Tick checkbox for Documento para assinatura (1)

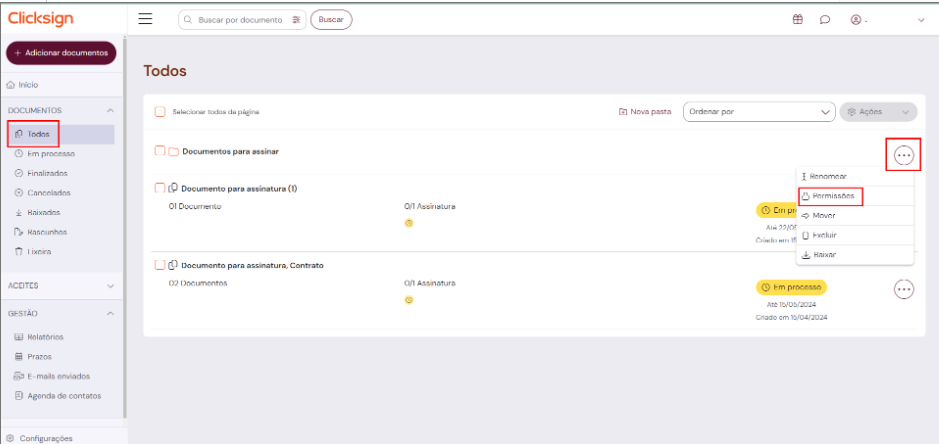159,188
